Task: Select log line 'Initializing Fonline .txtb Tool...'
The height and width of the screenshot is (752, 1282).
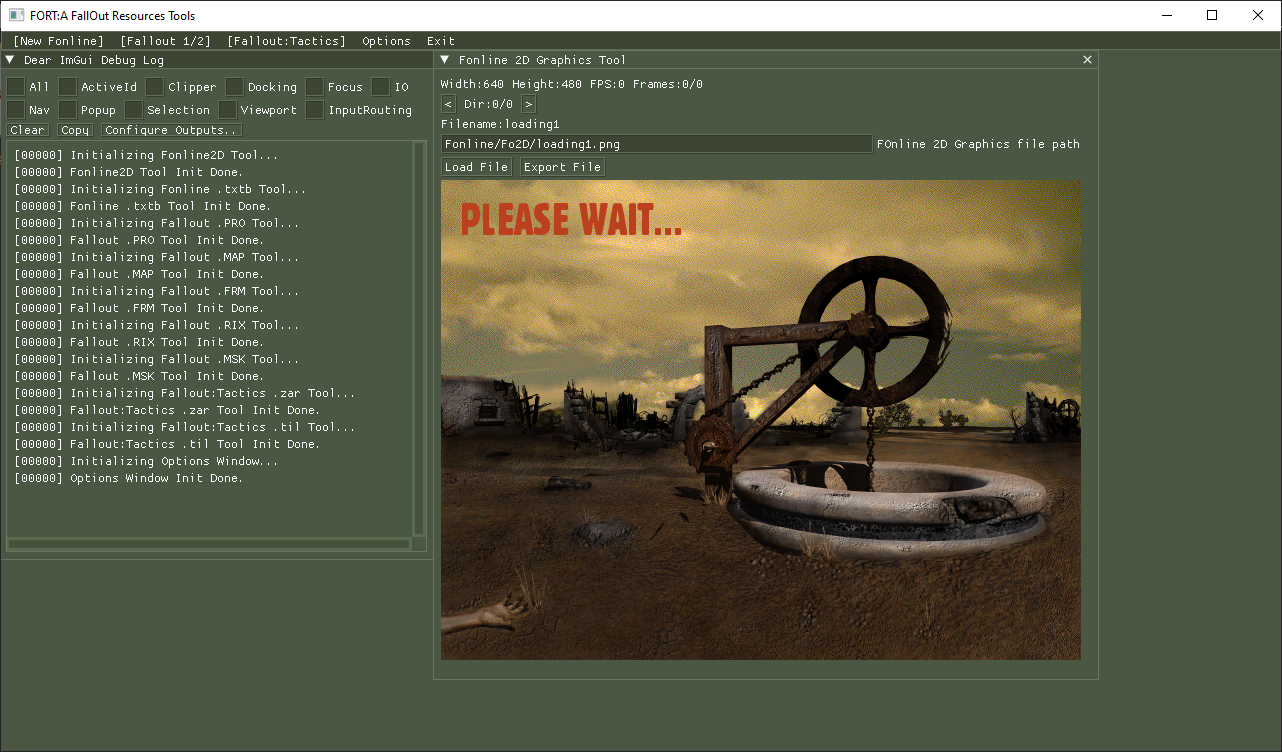Action: 161,189
